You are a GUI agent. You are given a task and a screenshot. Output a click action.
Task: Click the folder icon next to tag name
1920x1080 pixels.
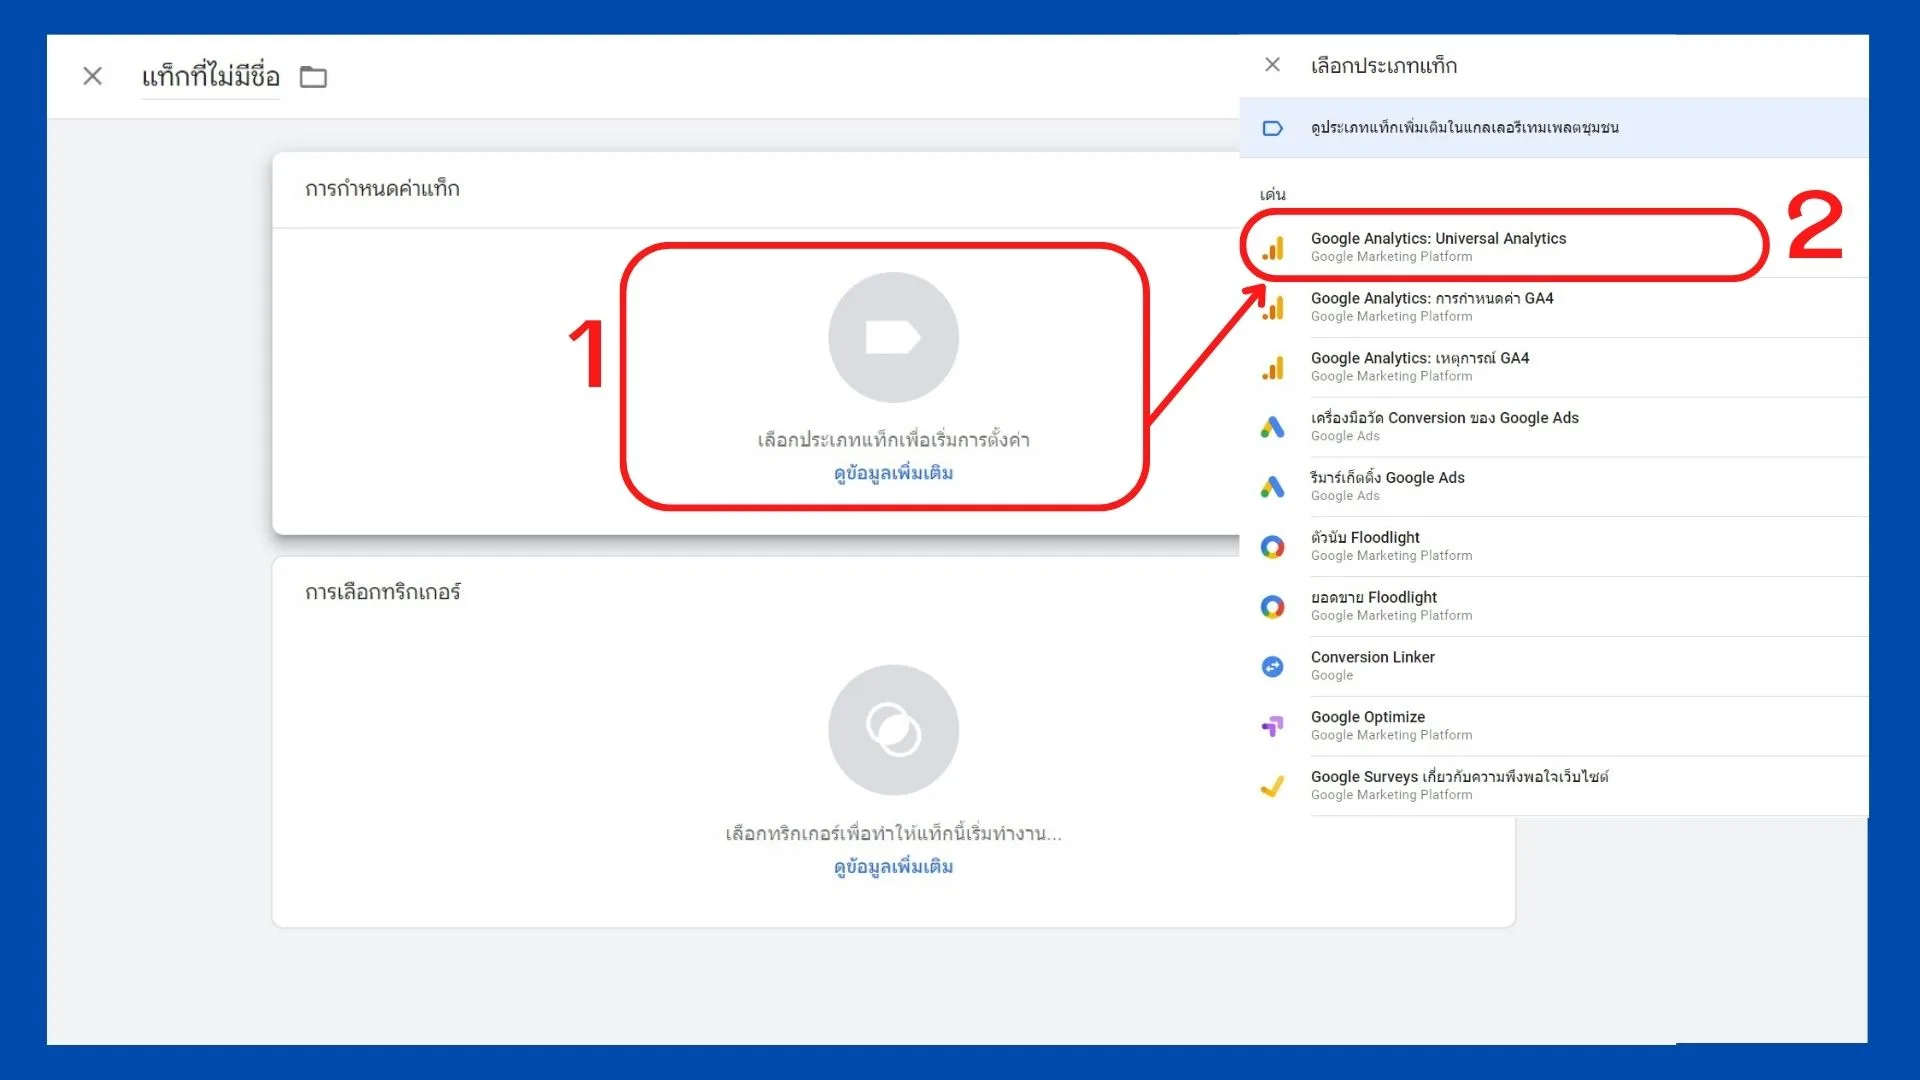coord(313,76)
